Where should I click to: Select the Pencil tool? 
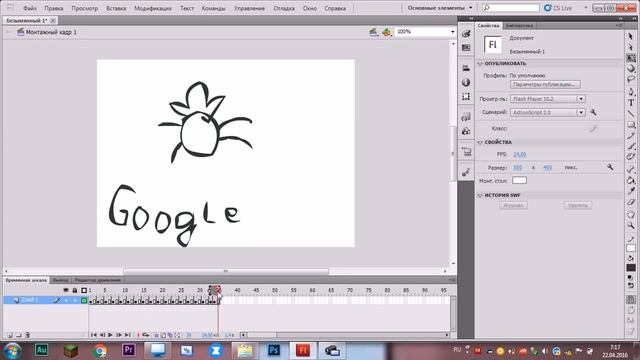(631, 135)
